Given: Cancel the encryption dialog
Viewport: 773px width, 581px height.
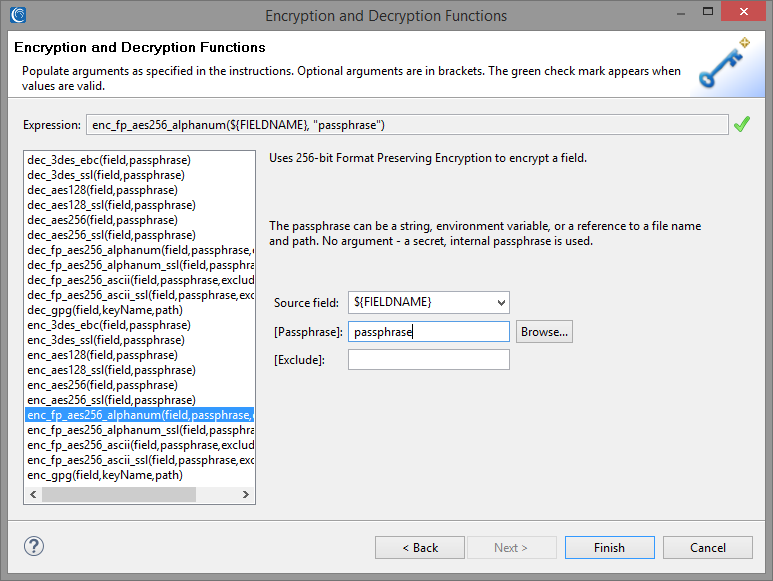Looking at the screenshot, I should tap(707, 547).
